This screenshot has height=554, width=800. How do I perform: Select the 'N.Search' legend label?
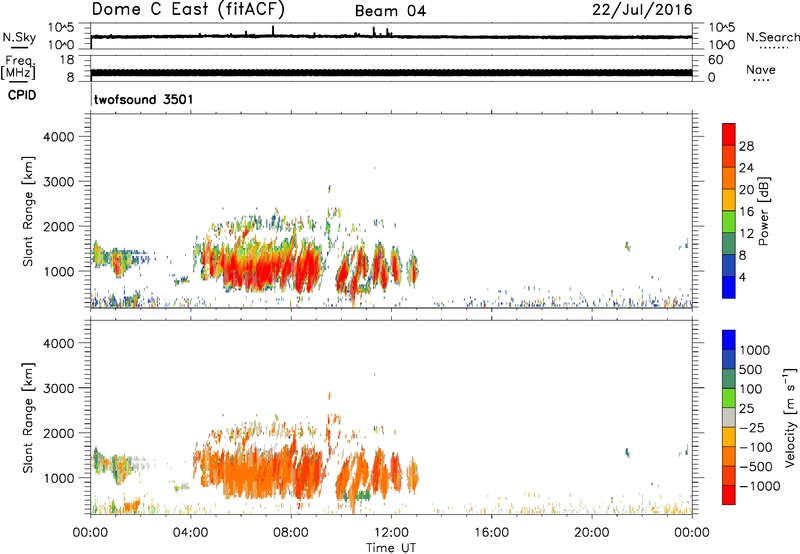(772, 37)
